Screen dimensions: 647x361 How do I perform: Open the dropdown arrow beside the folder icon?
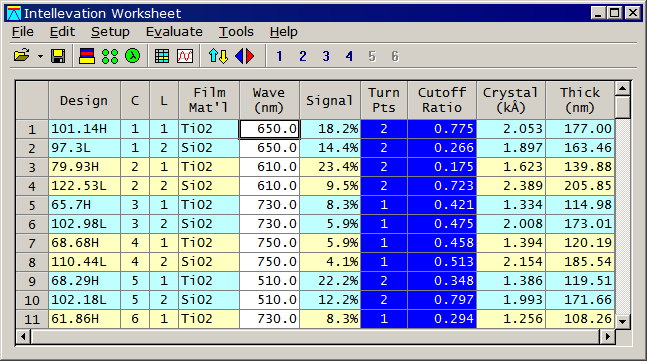pos(40,56)
